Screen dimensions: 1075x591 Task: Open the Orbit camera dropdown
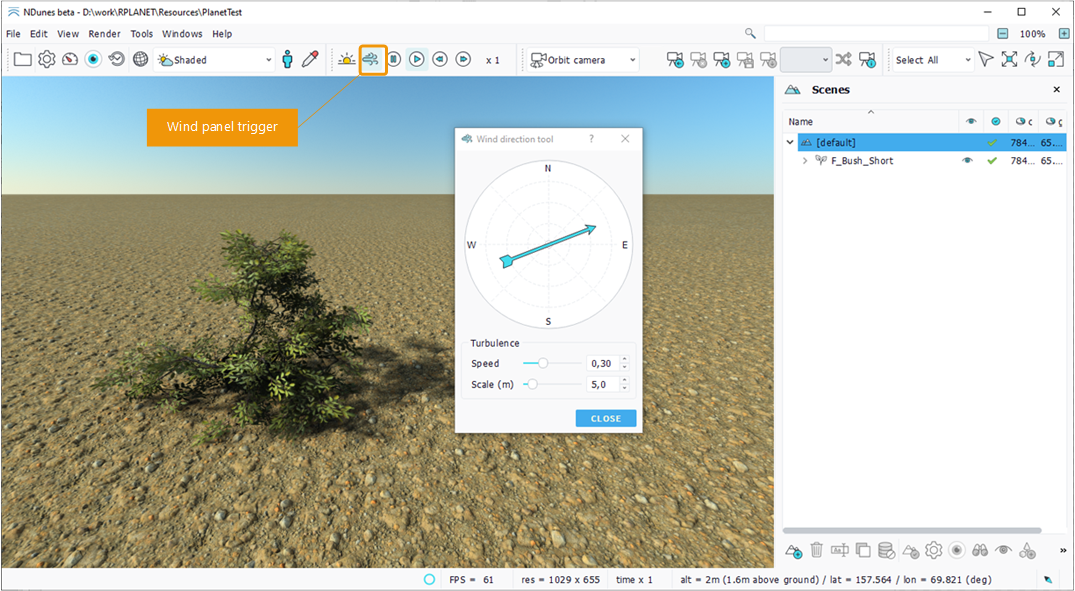point(584,60)
